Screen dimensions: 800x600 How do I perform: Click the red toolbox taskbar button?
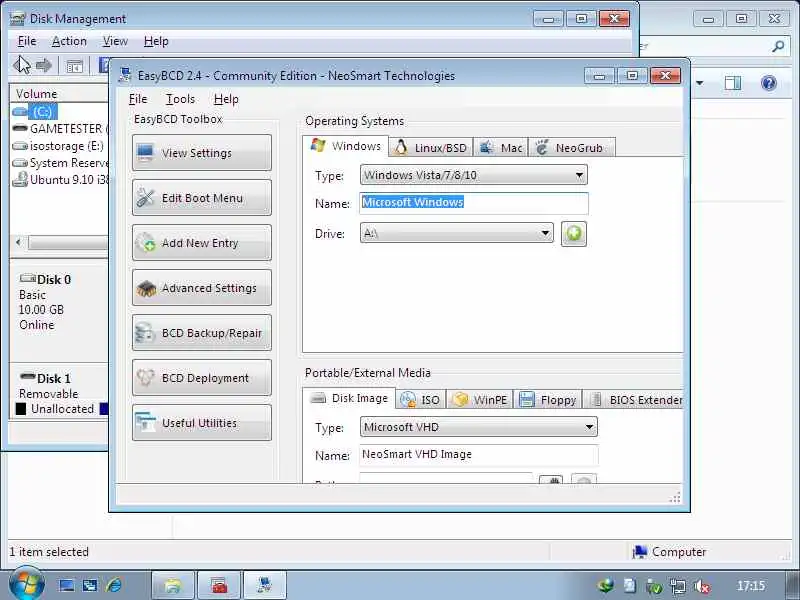tap(219, 585)
